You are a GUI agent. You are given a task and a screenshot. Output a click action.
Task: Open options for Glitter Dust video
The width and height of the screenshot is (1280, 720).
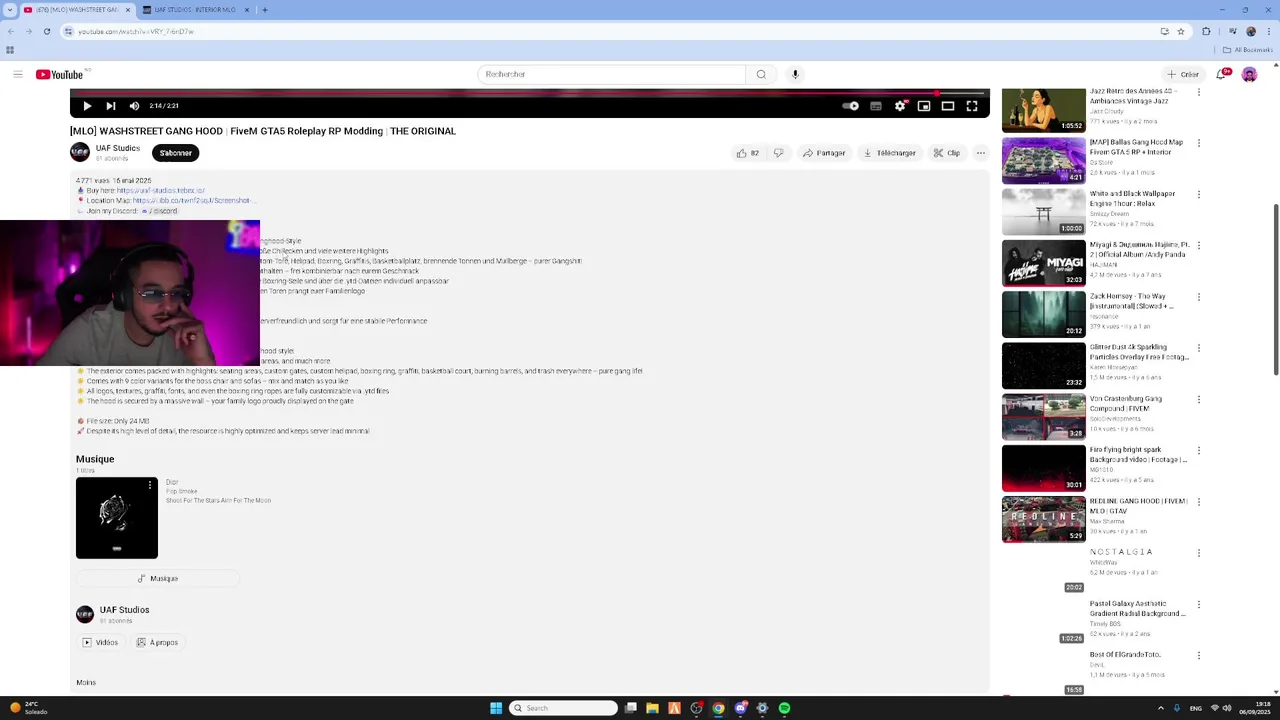(1199, 348)
